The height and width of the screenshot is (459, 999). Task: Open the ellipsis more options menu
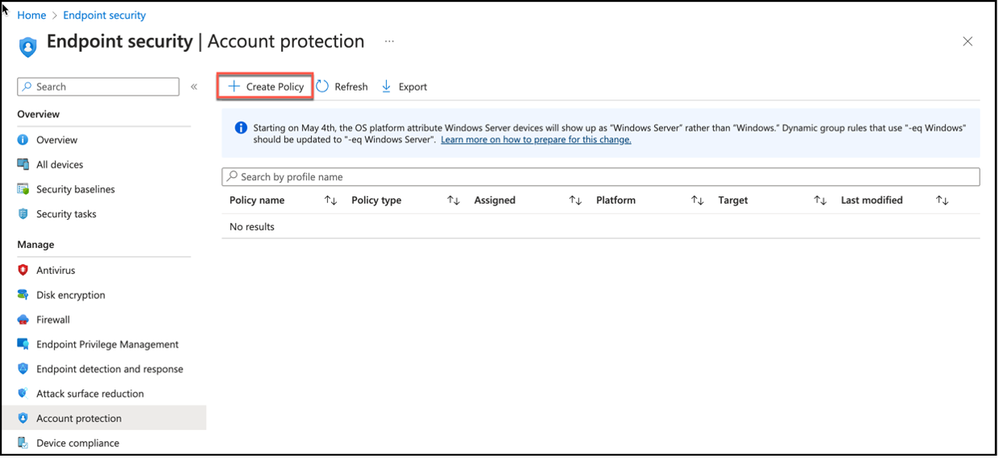pos(389,41)
